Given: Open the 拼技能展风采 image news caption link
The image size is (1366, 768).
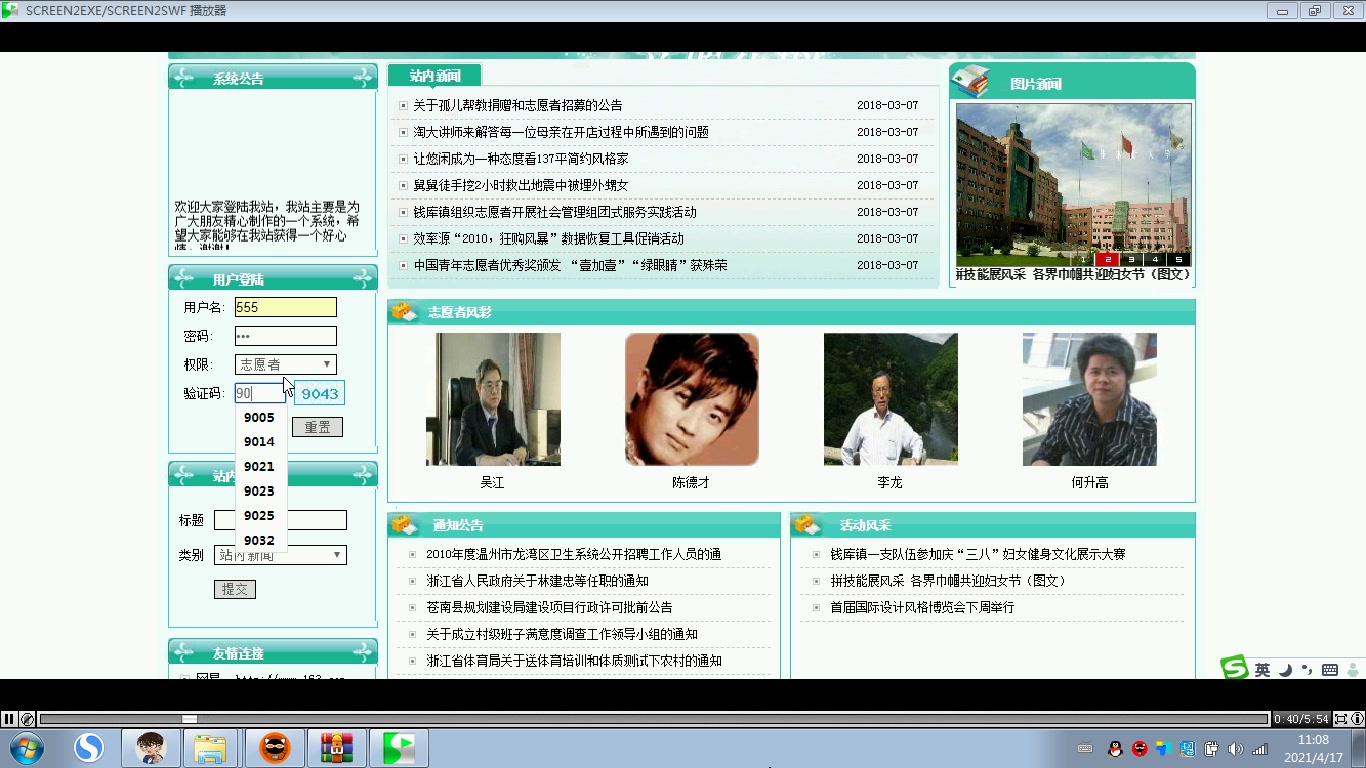Looking at the screenshot, I should (1074, 274).
